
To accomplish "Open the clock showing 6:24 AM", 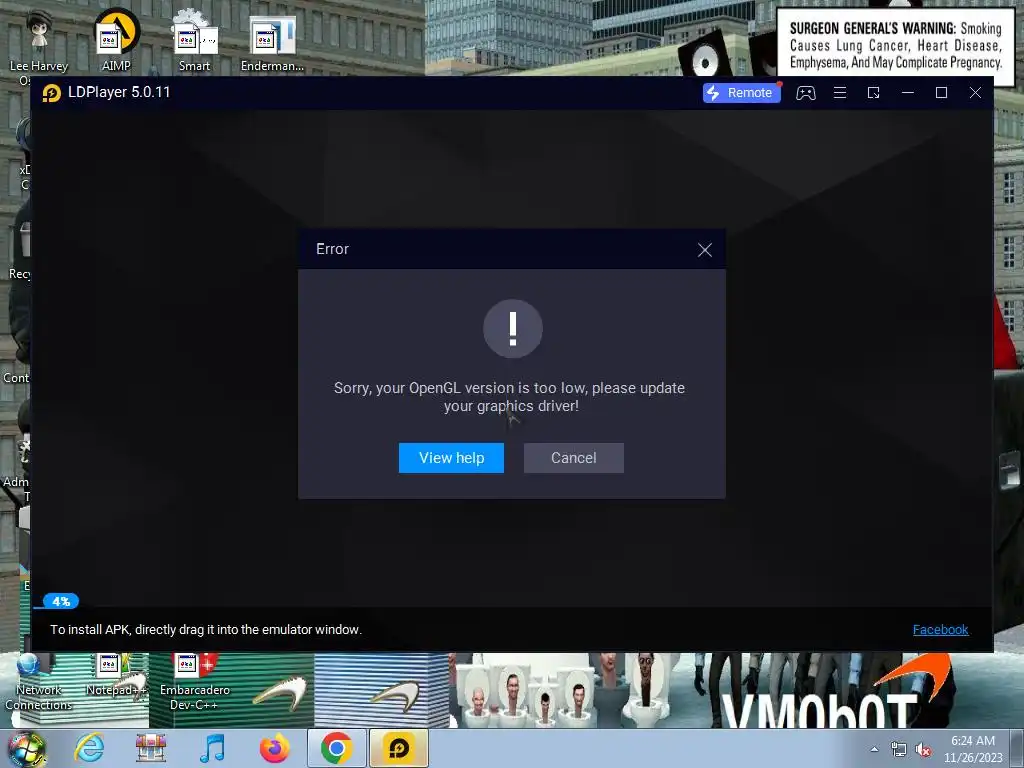I will [973, 749].
